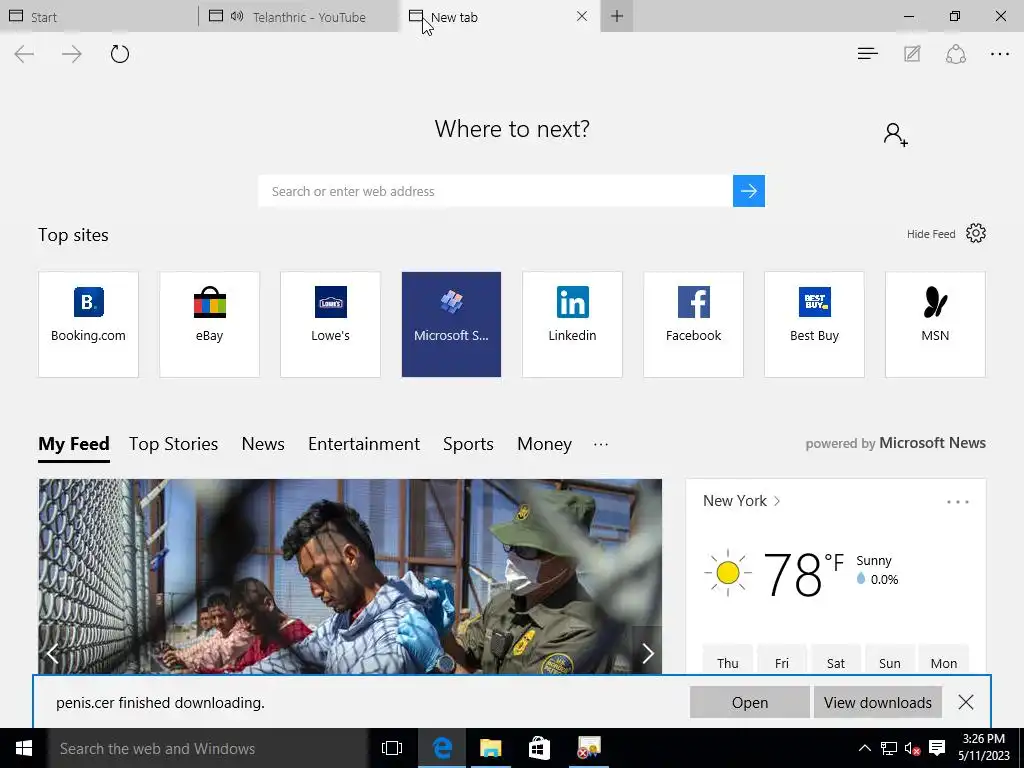Select the Sports feed tab
This screenshot has height=768, width=1024.
(x=468, y=444)
